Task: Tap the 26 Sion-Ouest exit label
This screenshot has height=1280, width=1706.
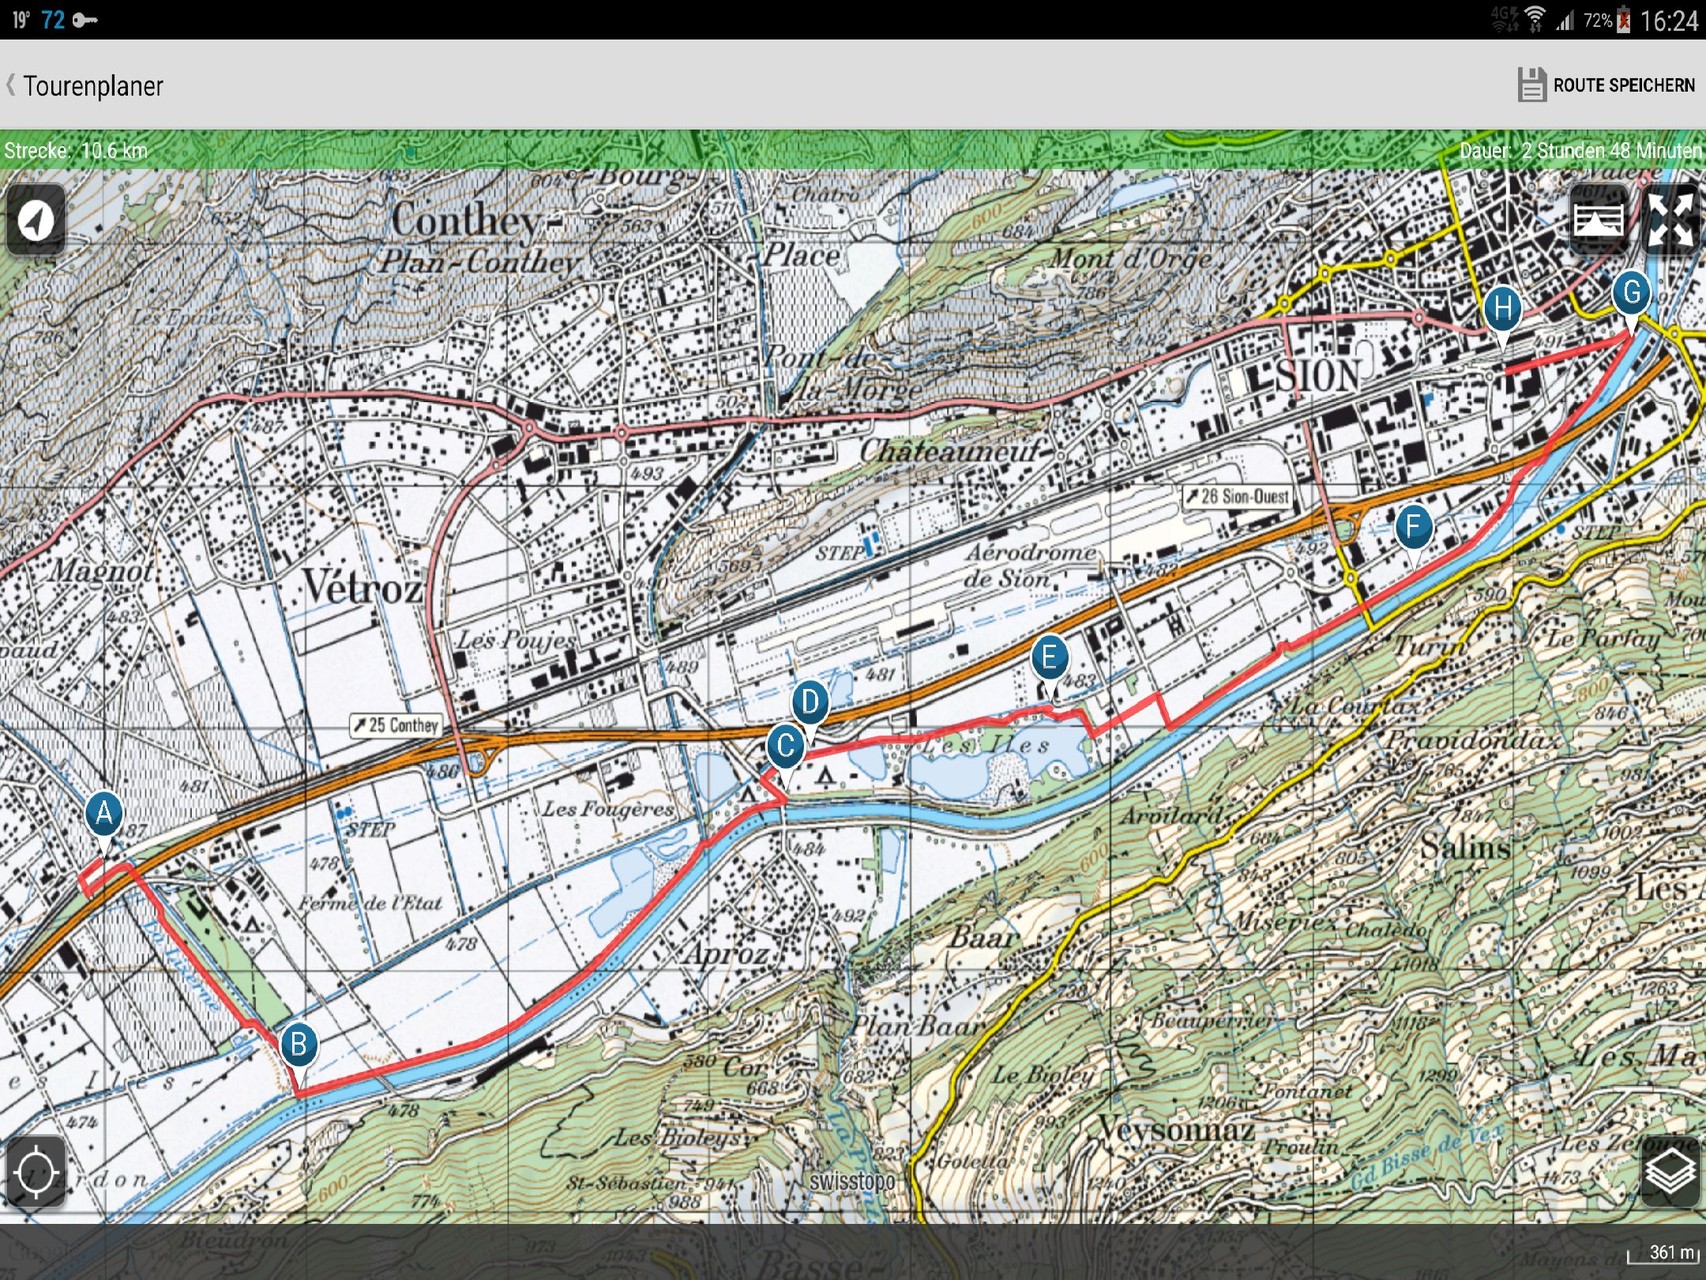Action: tap(1237, 496)
